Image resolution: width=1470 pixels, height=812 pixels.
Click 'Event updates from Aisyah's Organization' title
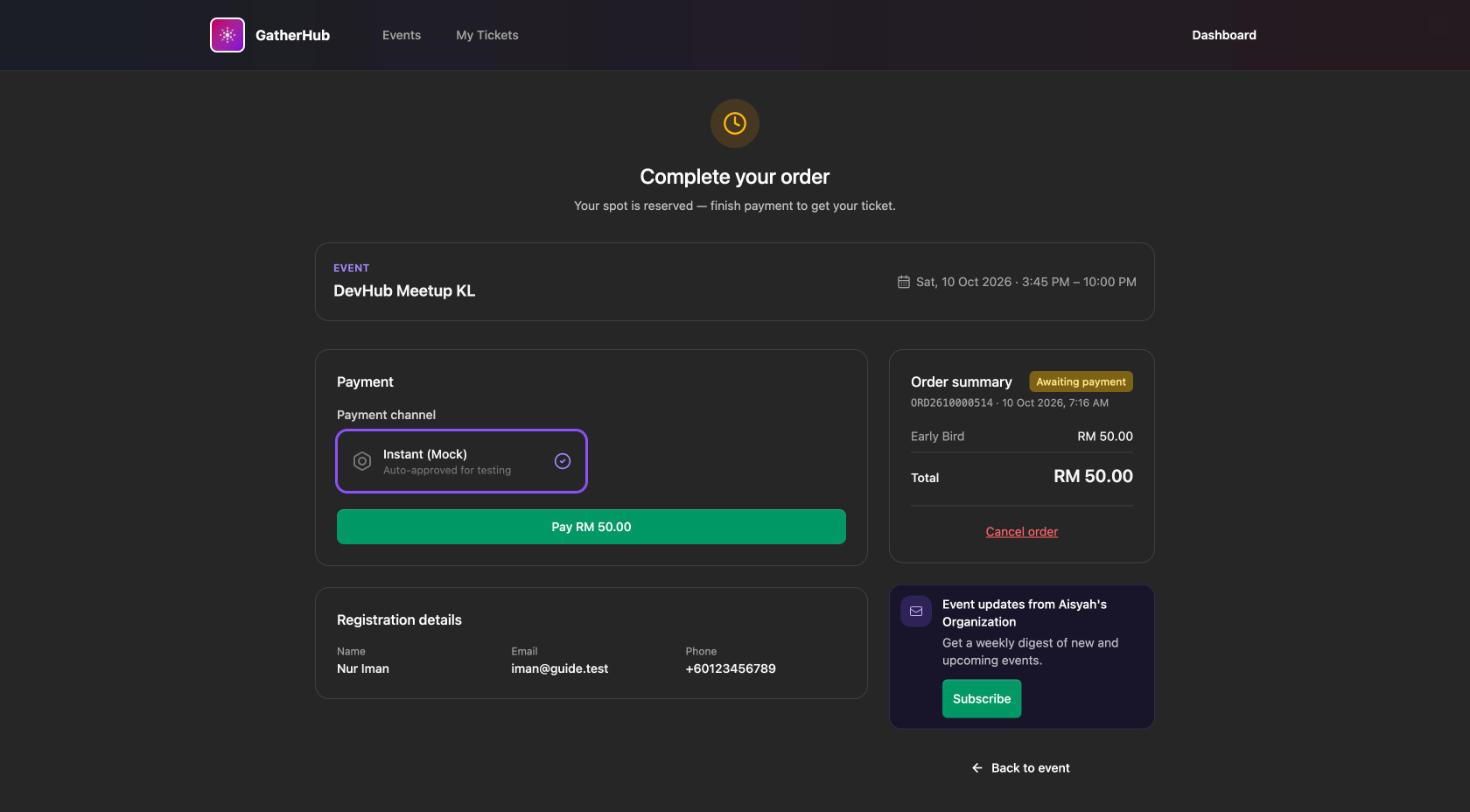1024,613
